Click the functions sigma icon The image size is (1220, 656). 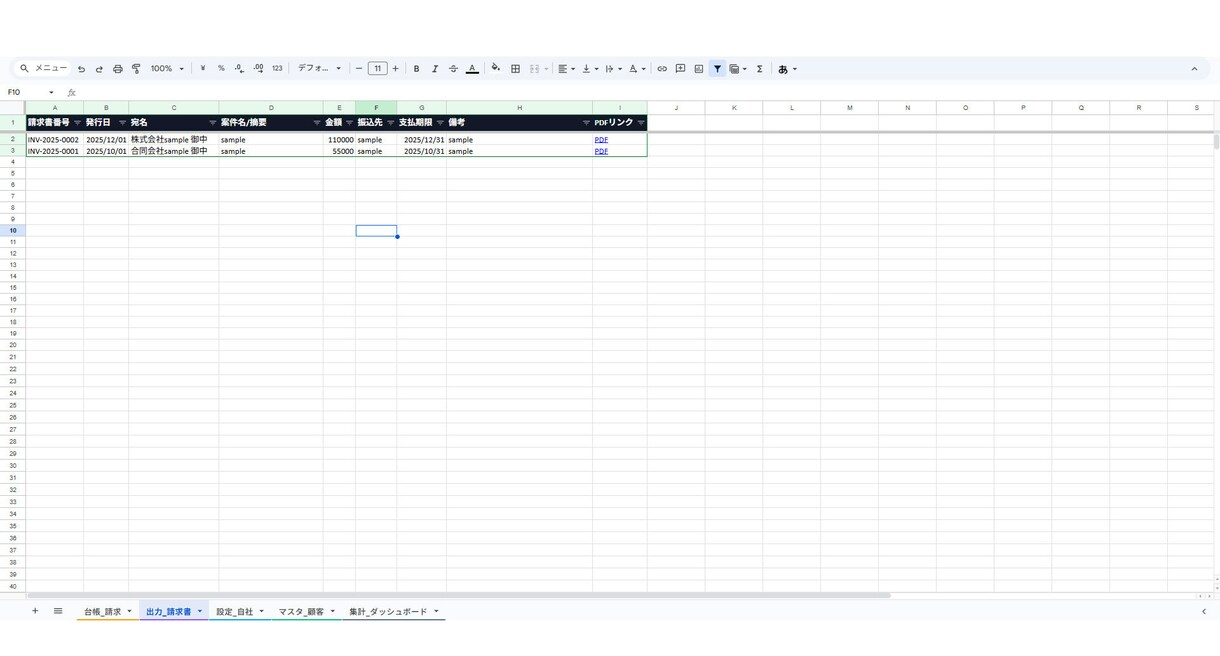759,69
